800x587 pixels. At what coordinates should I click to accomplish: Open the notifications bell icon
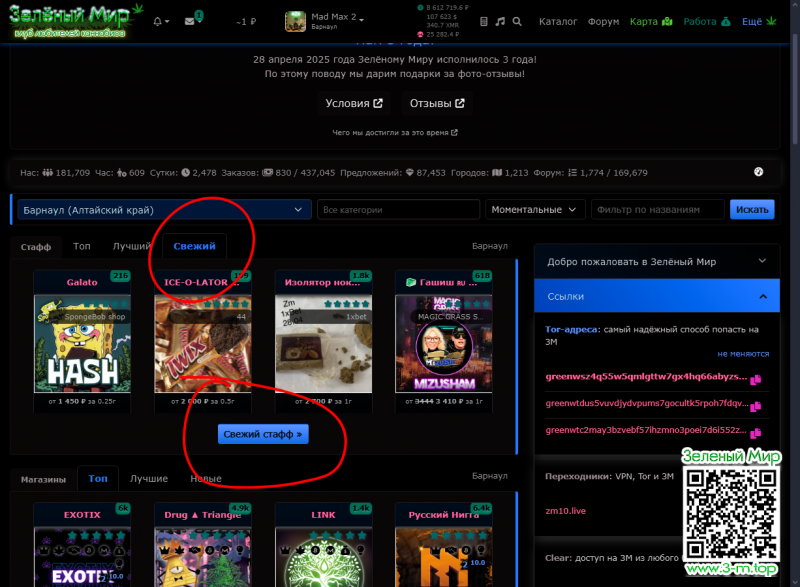(158, 21)
